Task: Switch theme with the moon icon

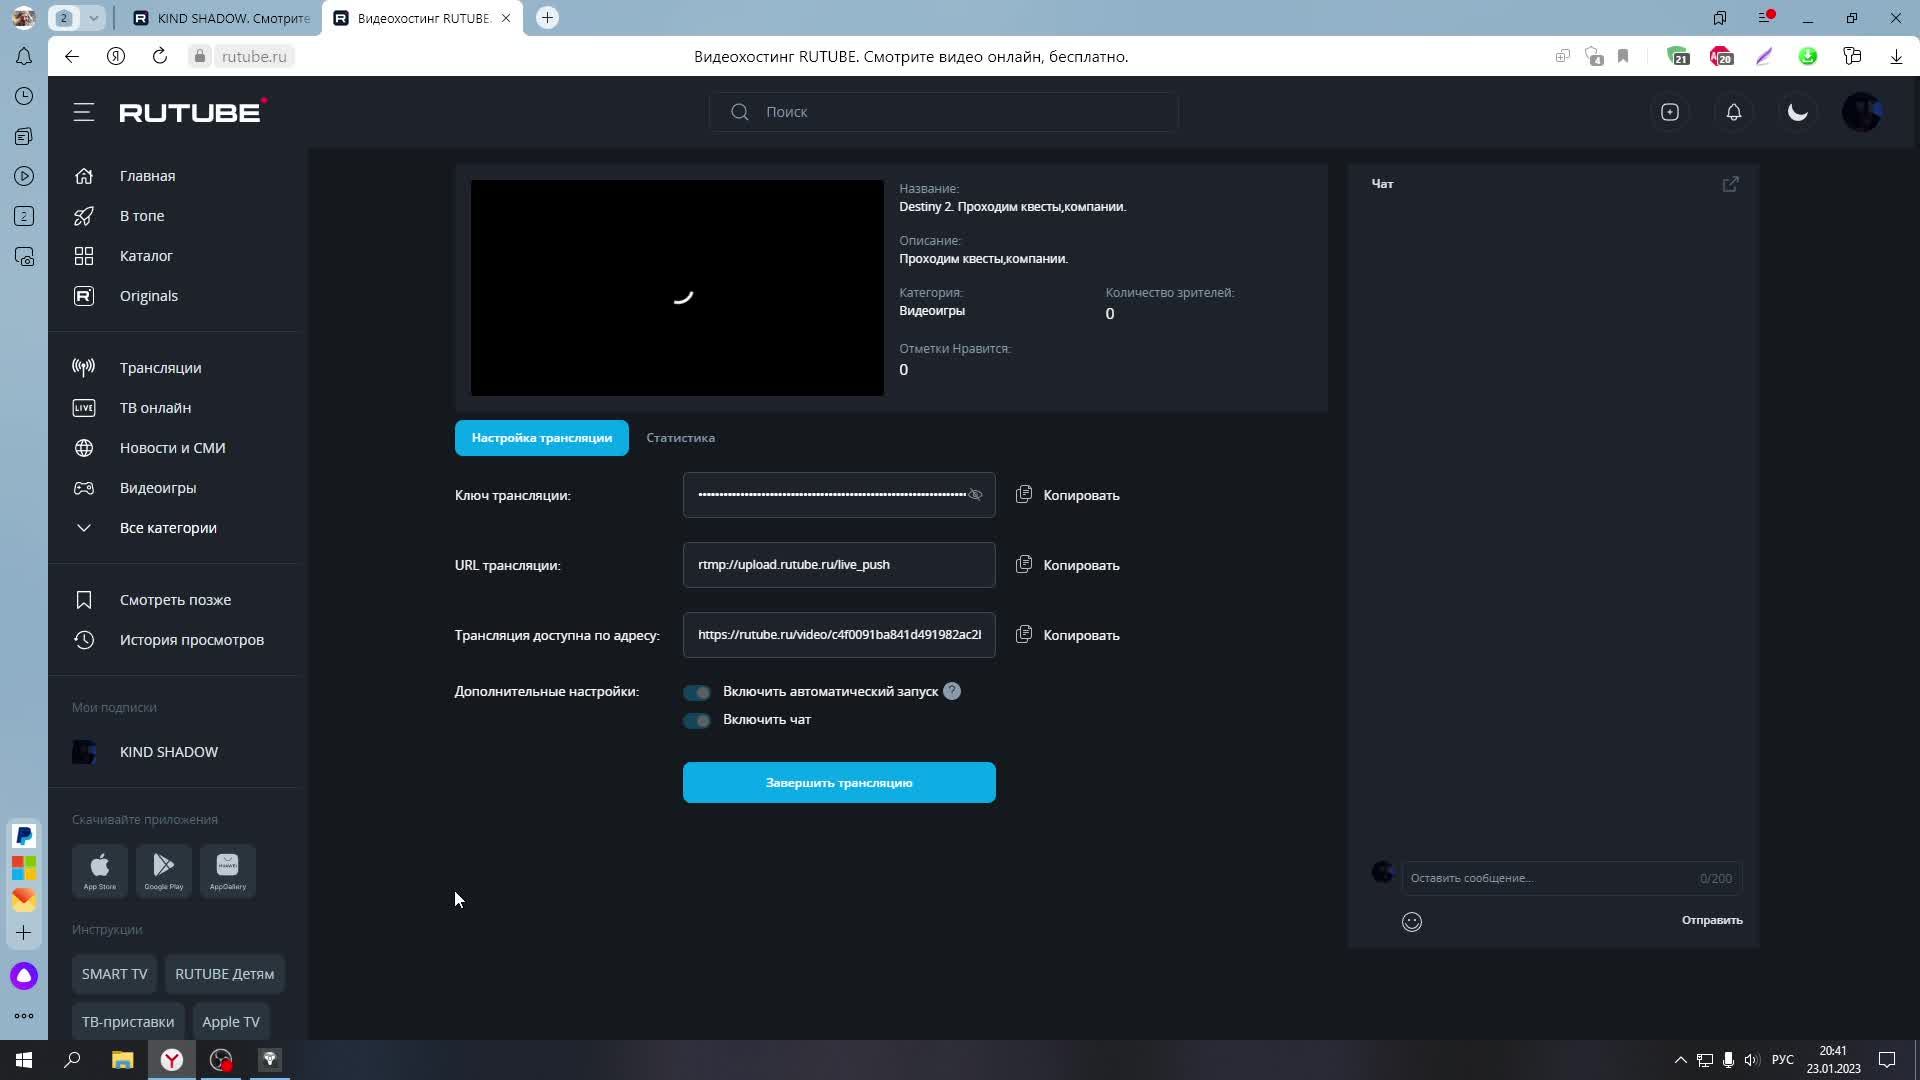Action: click(x=1798, y=112)
